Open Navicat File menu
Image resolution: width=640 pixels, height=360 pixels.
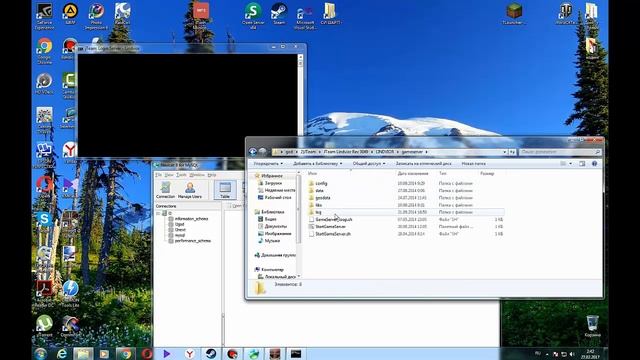click(158, 175)
